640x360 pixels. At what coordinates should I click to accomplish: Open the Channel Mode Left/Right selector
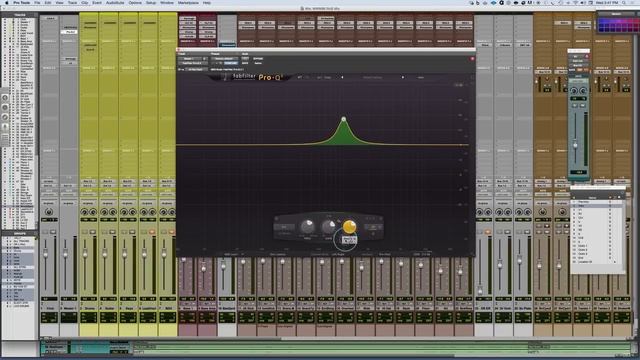(338, 254)
